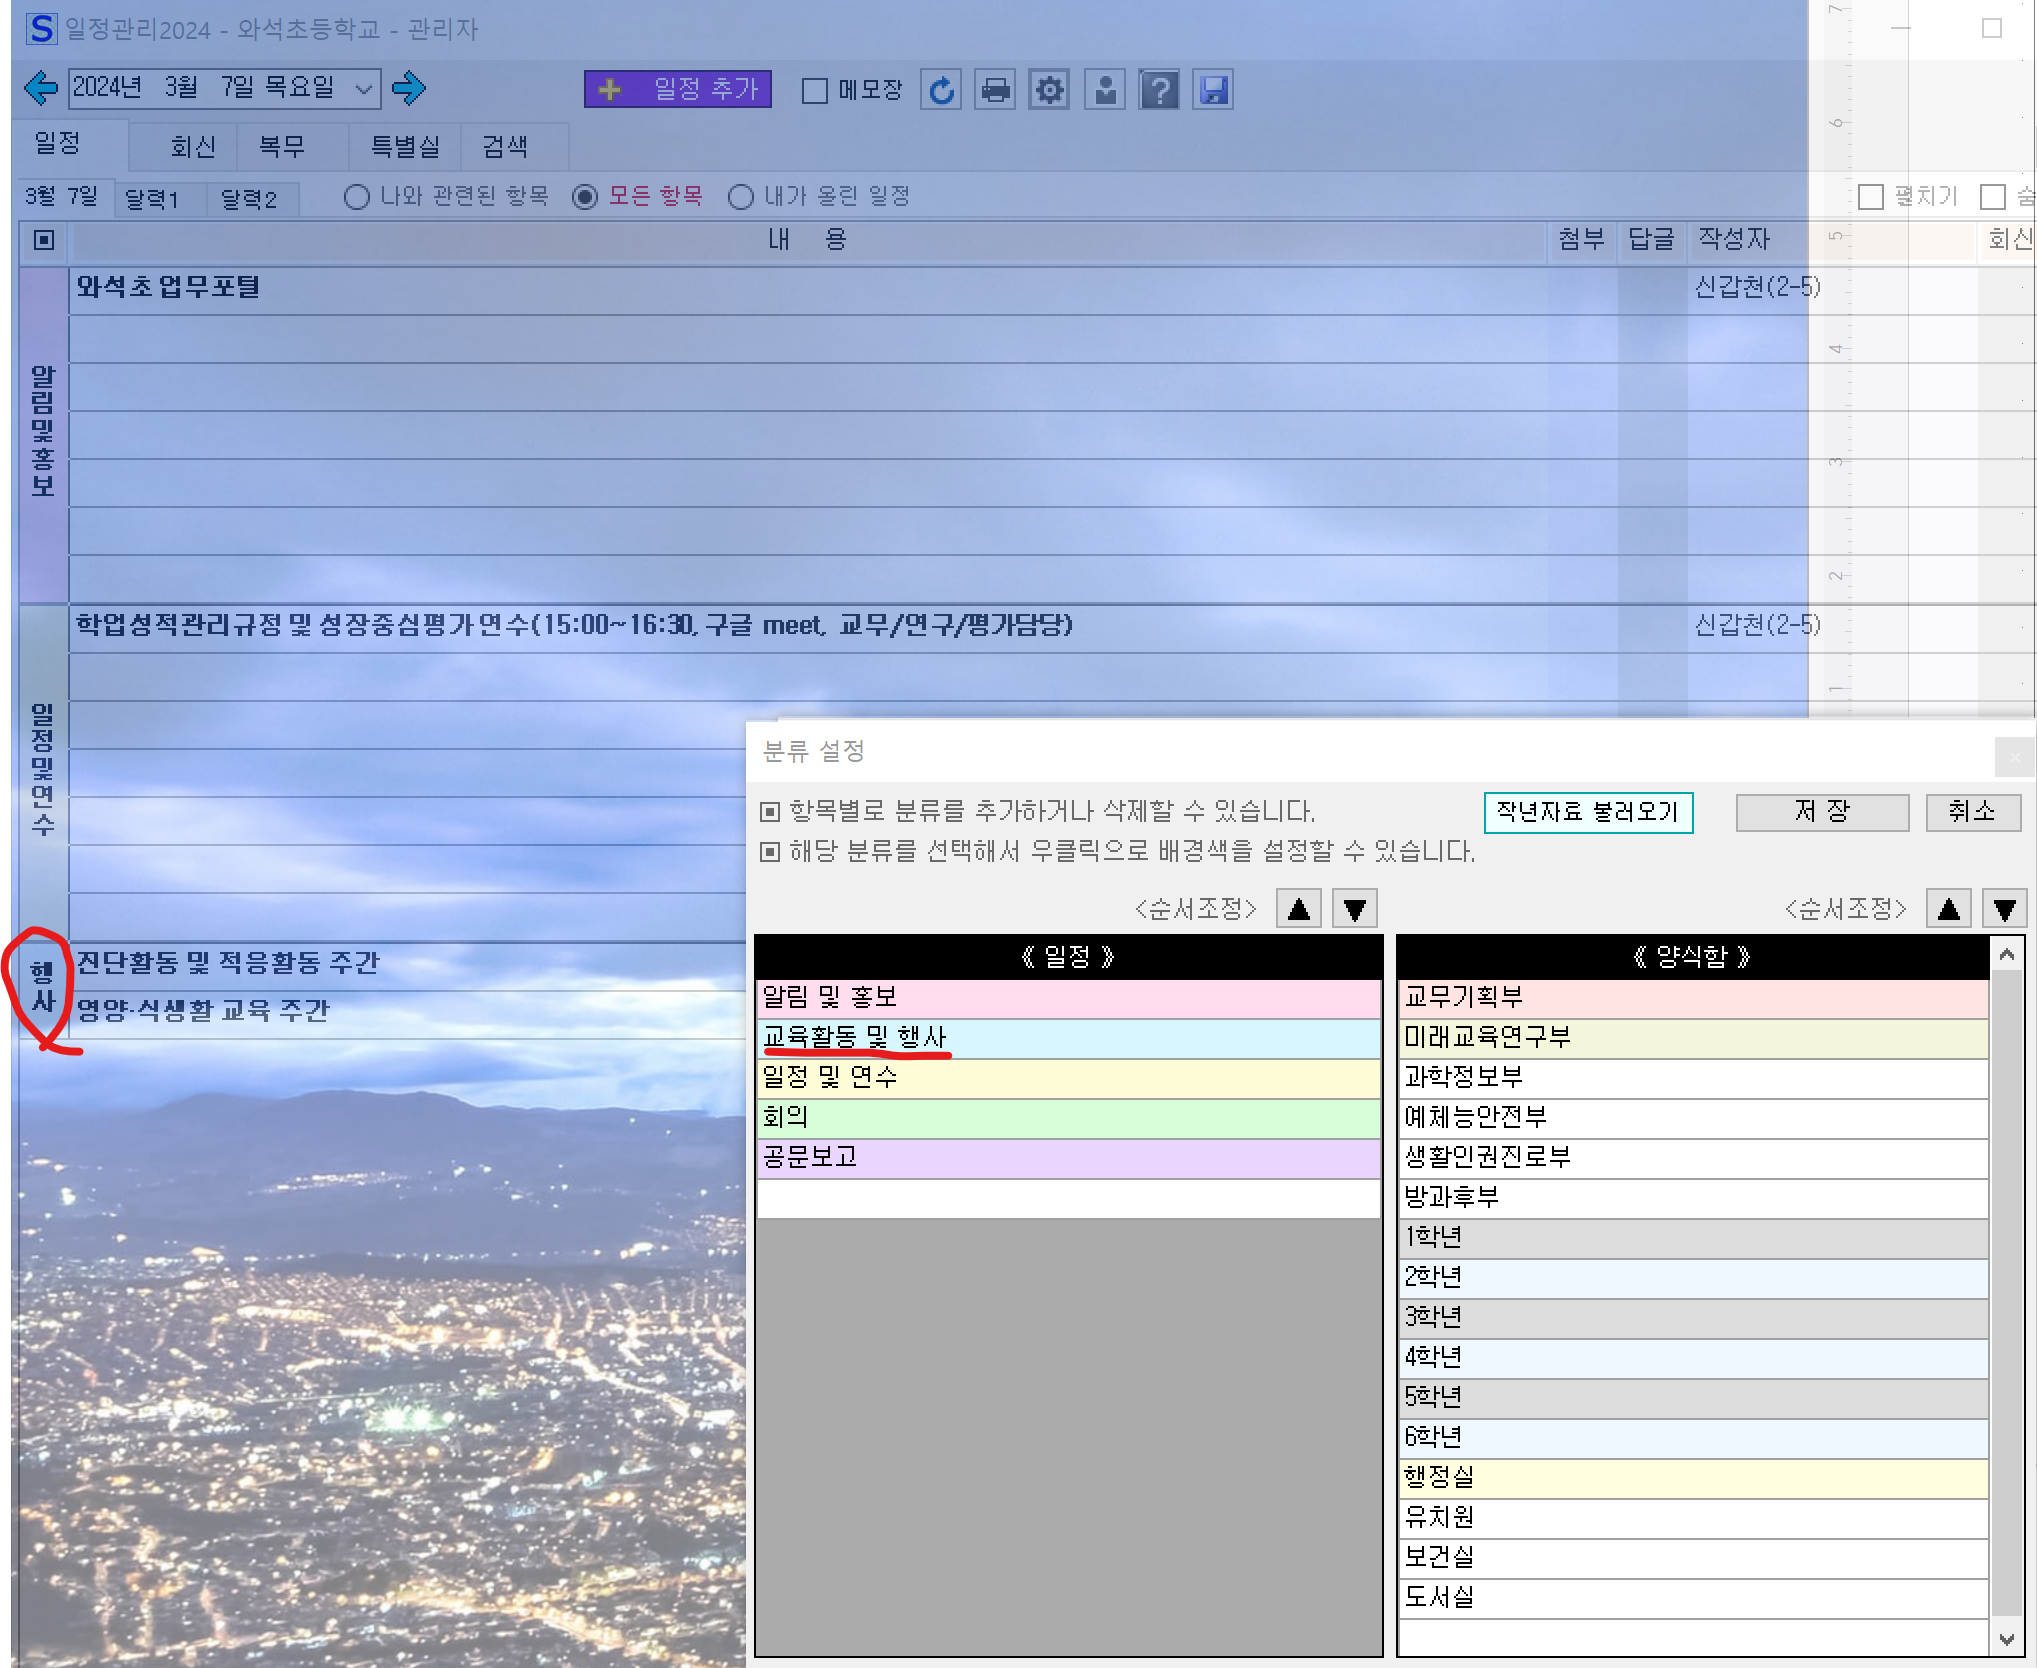The height and width of the screenshot is (1668, 2037).
Task: Click the 일정 추가 button
Action: pyautogui.click(x=677, y=89)
